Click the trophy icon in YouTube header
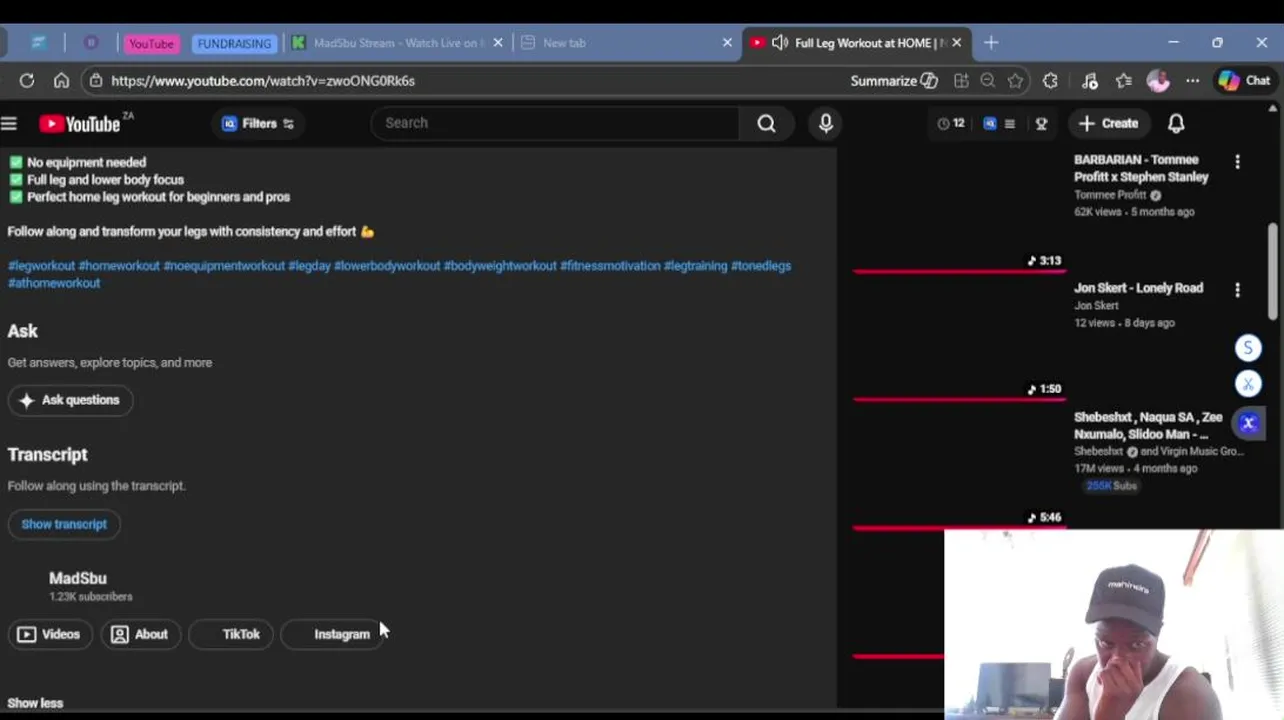The height and width of the screenshot is (720, 1284). (x=1041, y=123)
